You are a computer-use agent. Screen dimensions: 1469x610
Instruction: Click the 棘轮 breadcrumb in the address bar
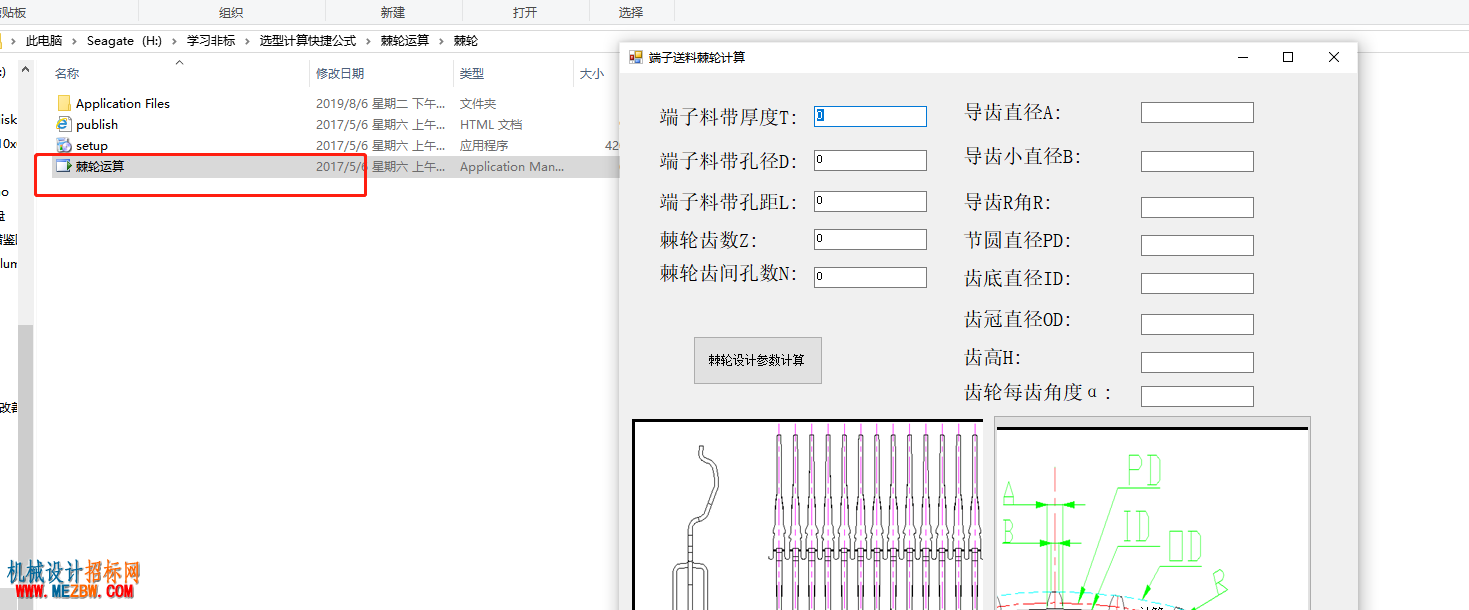click(x=466, y=41)
